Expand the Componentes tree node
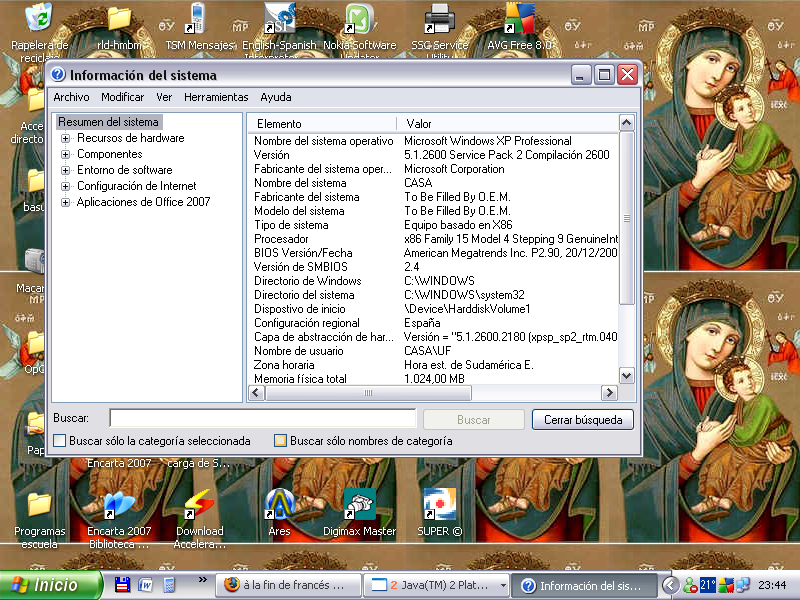Viewport: 800px width, 600px height. (66, 155)
